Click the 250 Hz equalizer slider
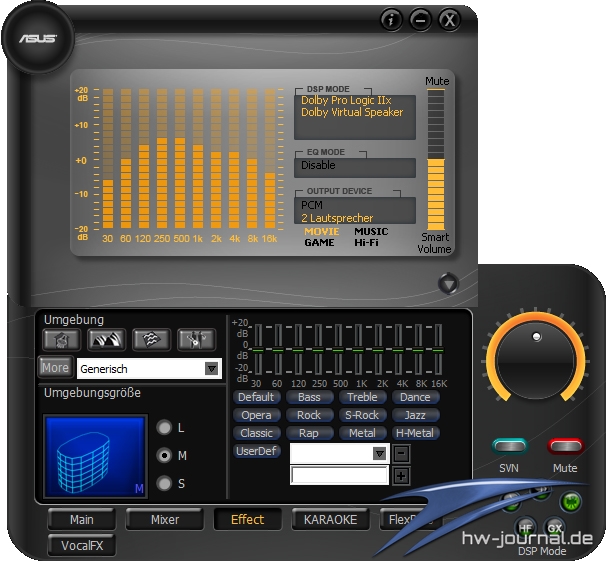 coord(318,349)
